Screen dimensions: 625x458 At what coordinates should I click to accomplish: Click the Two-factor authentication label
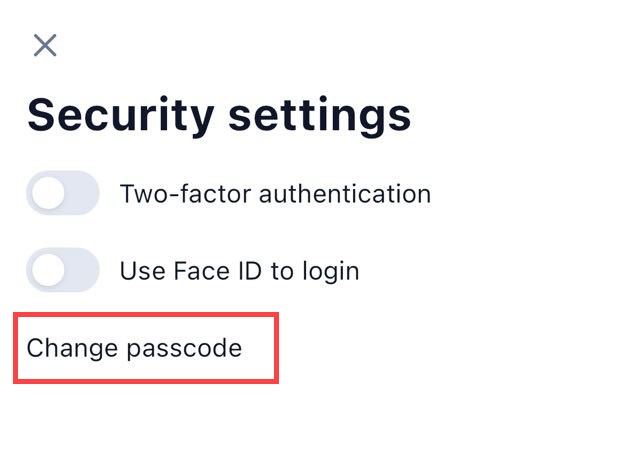[275, 193]
